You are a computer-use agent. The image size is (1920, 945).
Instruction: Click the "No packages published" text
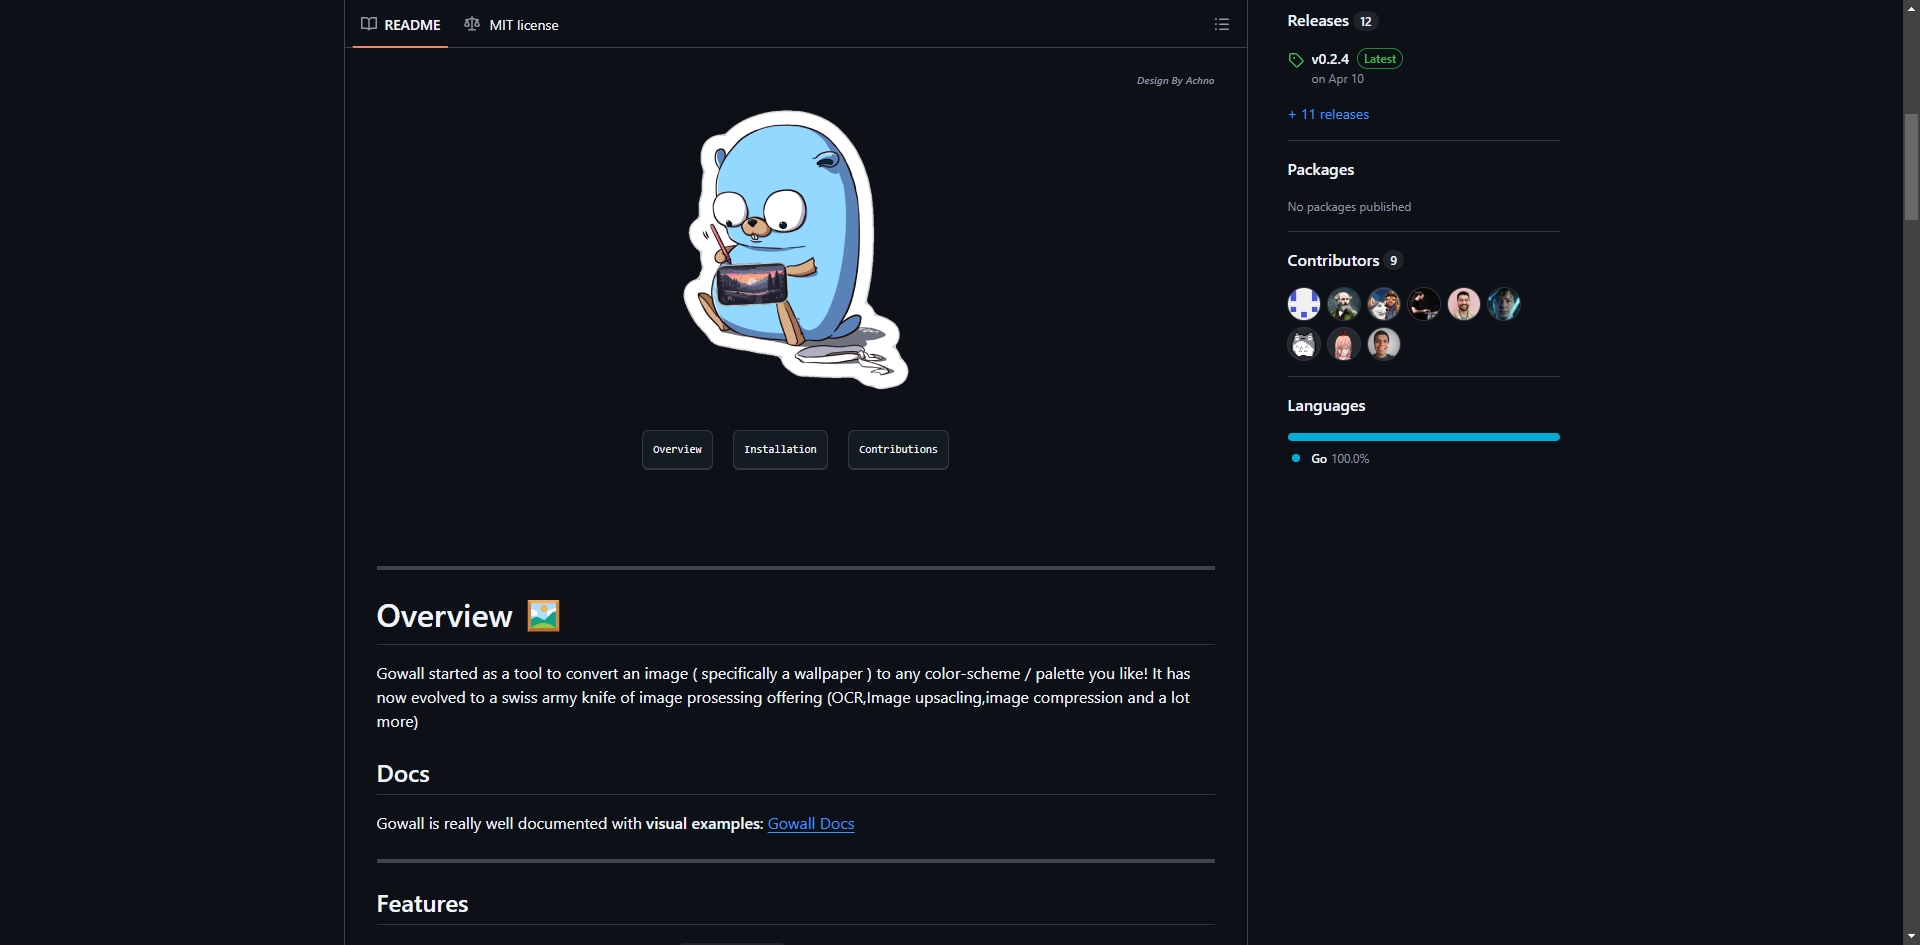1349,207
